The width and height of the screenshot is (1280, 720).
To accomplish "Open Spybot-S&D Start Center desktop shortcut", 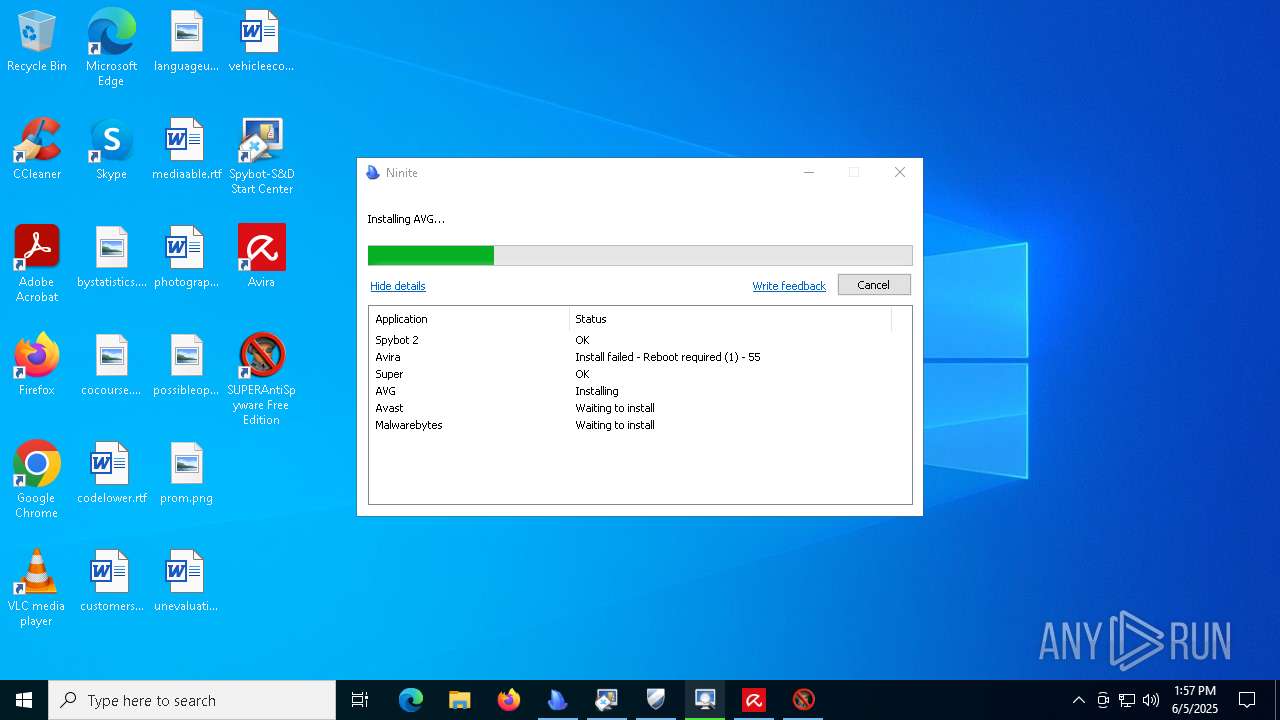I will (261, 157).
